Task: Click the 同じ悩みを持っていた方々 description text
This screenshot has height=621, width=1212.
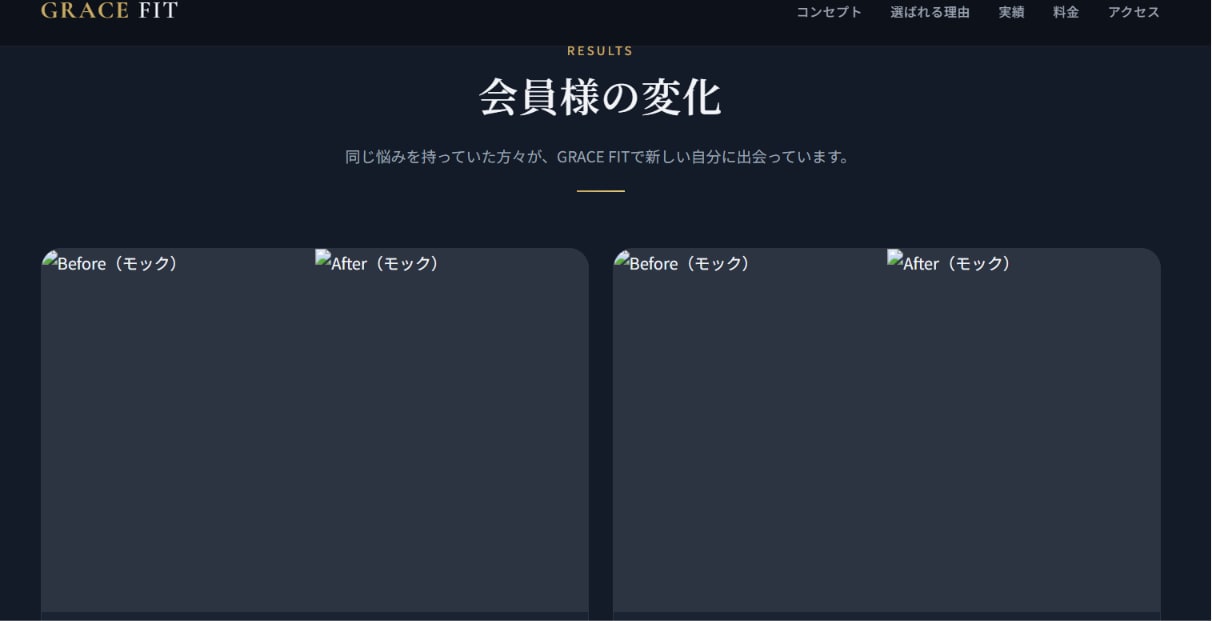Action: [600, 157]
